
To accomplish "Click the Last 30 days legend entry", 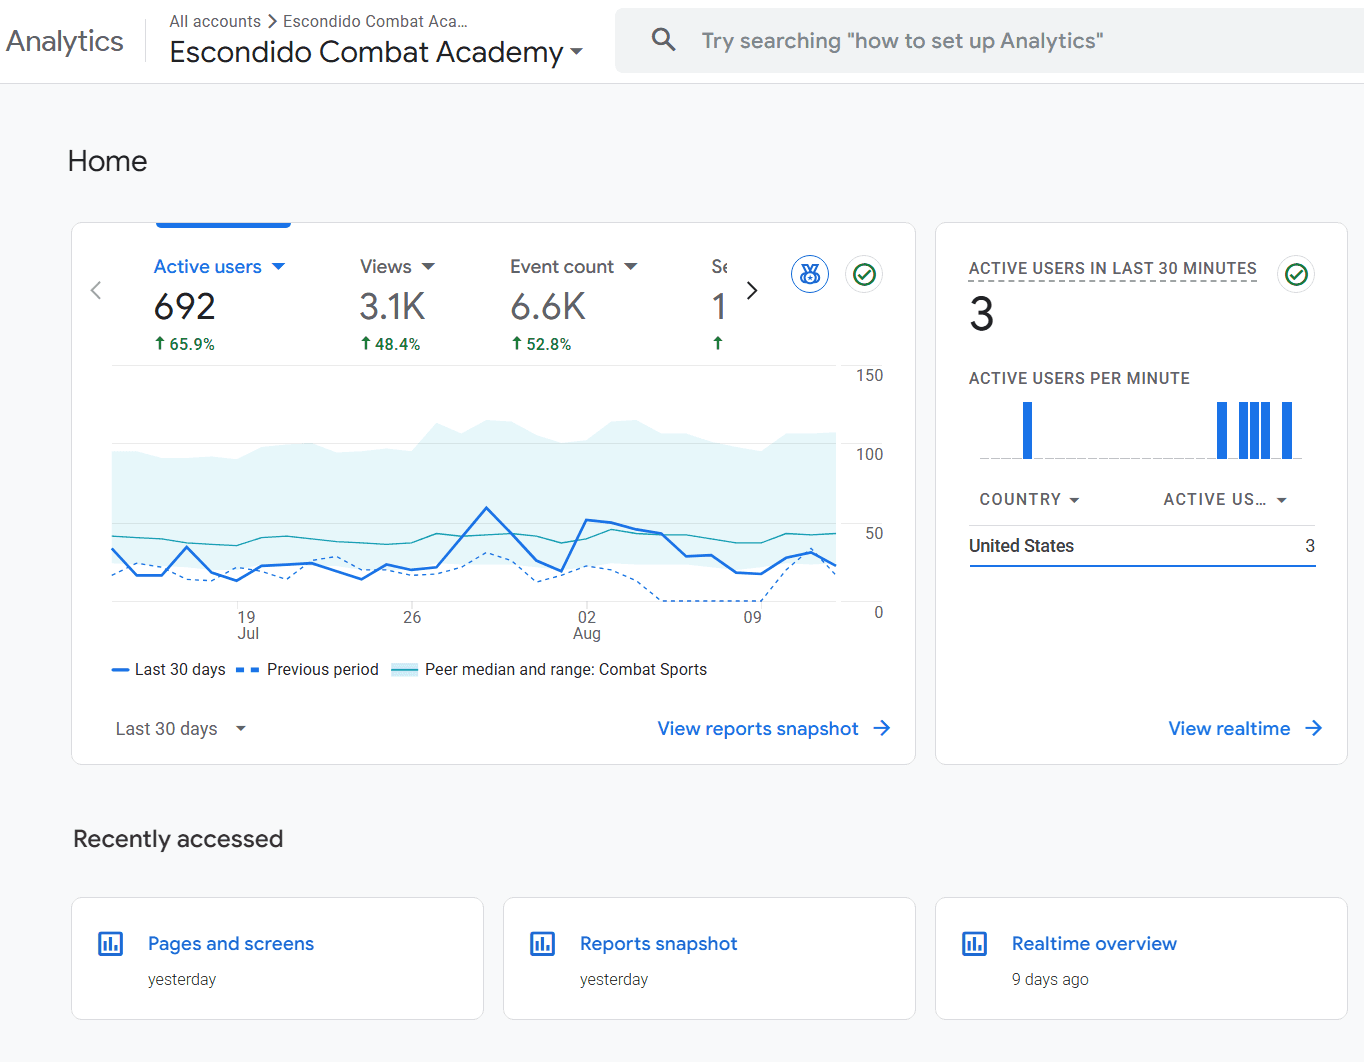I will coord(168,669).
